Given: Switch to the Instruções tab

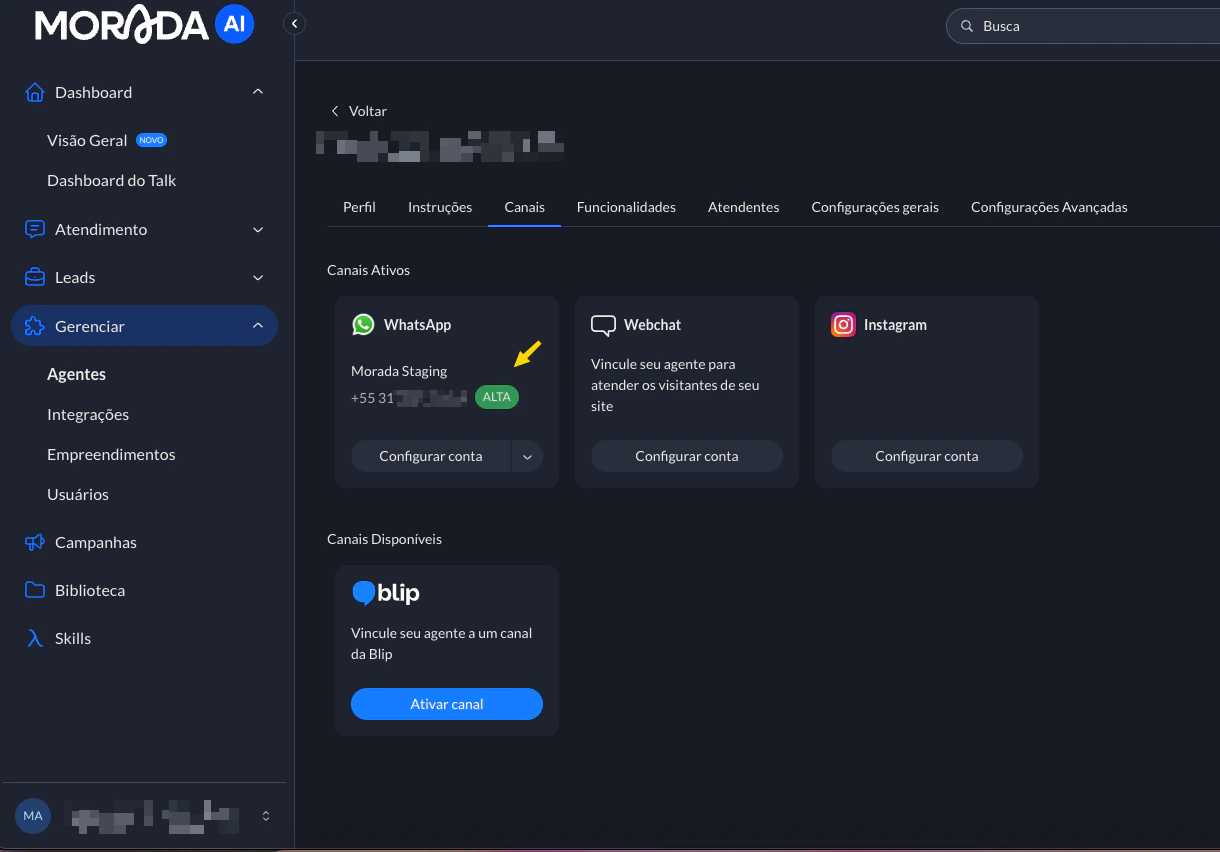Looking at the screenshot, I should [440, 207].
